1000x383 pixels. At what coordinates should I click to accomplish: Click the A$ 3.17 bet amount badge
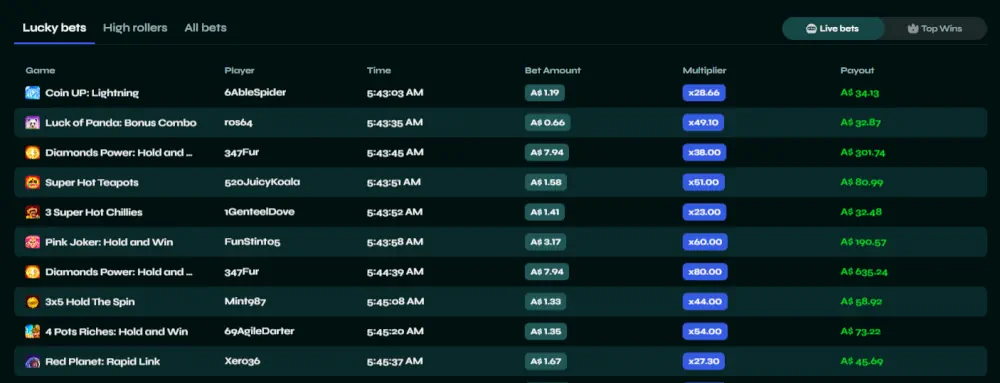click(545, 242)
